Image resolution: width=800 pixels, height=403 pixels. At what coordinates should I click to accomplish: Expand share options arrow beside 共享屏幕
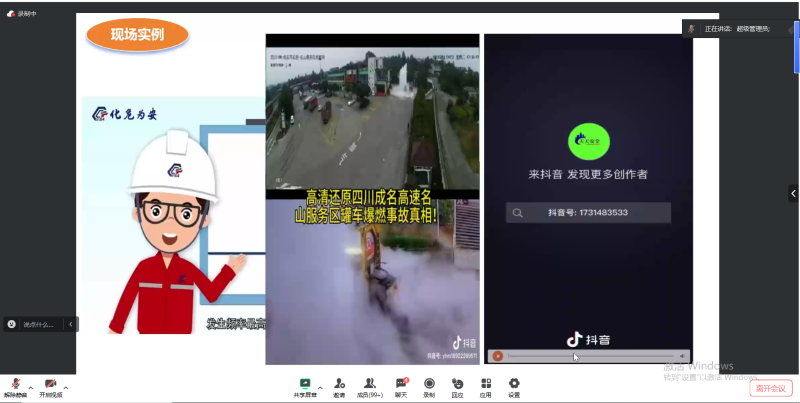[320, 387]
